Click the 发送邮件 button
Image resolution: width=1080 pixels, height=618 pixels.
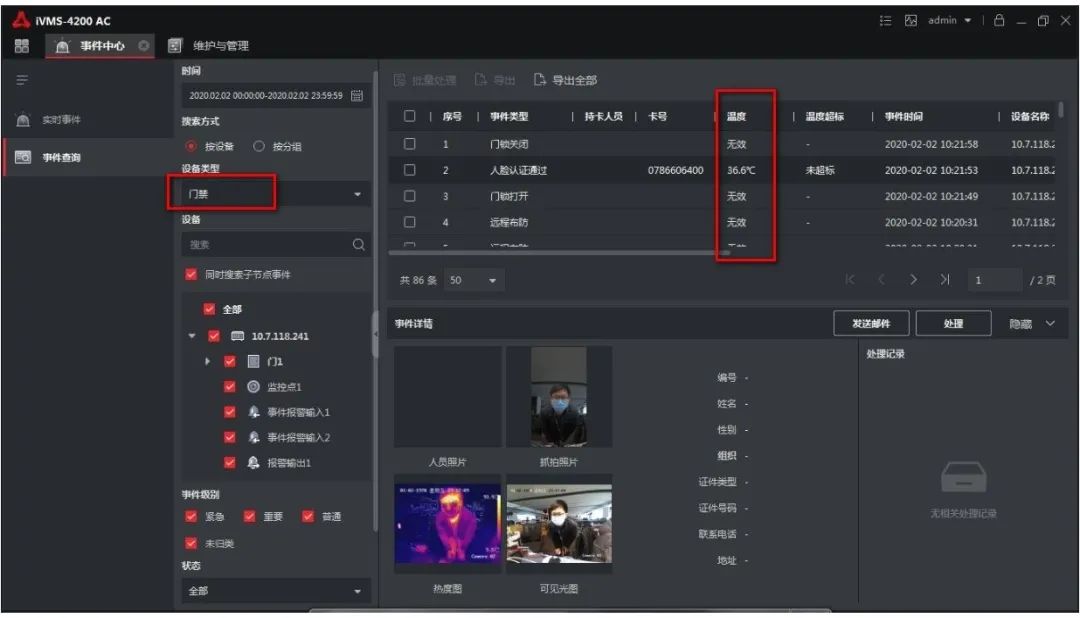click(x=870, y=323)
